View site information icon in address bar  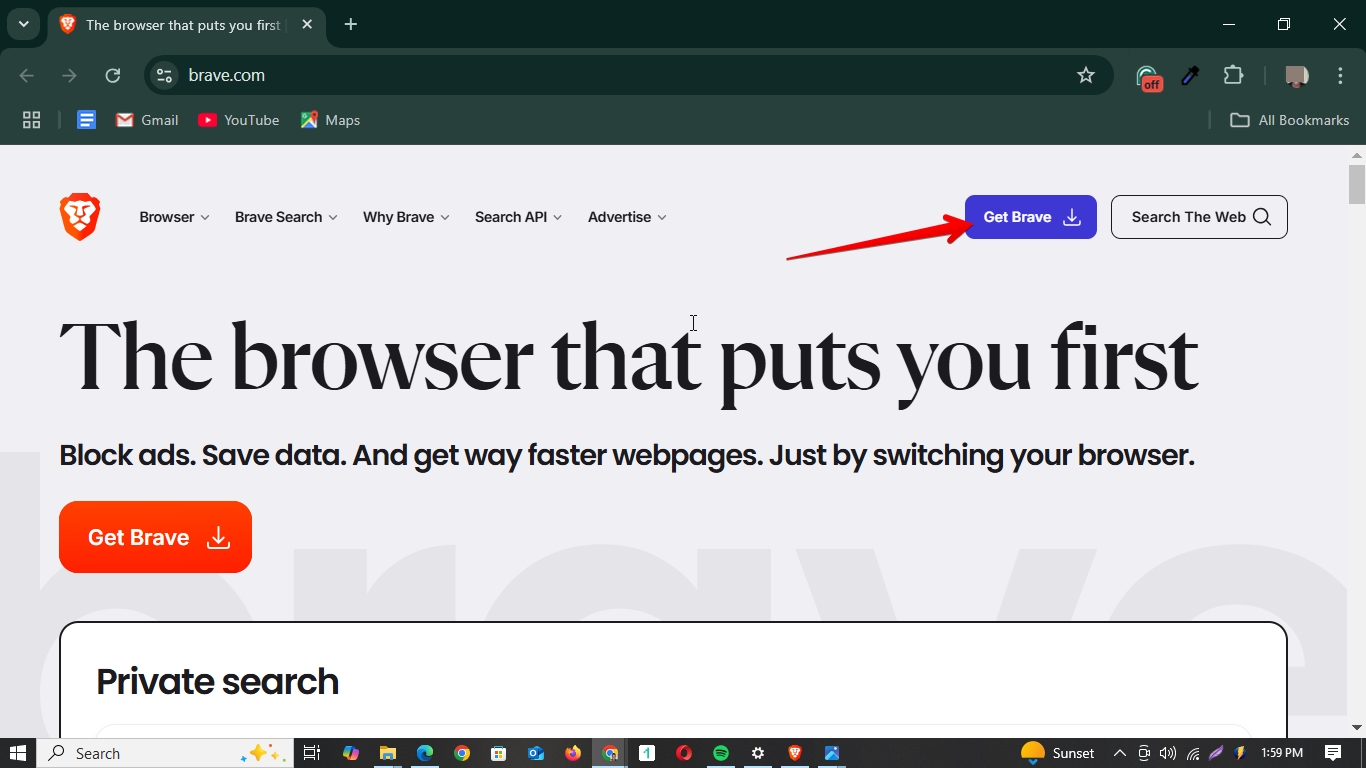coord(165,75)
